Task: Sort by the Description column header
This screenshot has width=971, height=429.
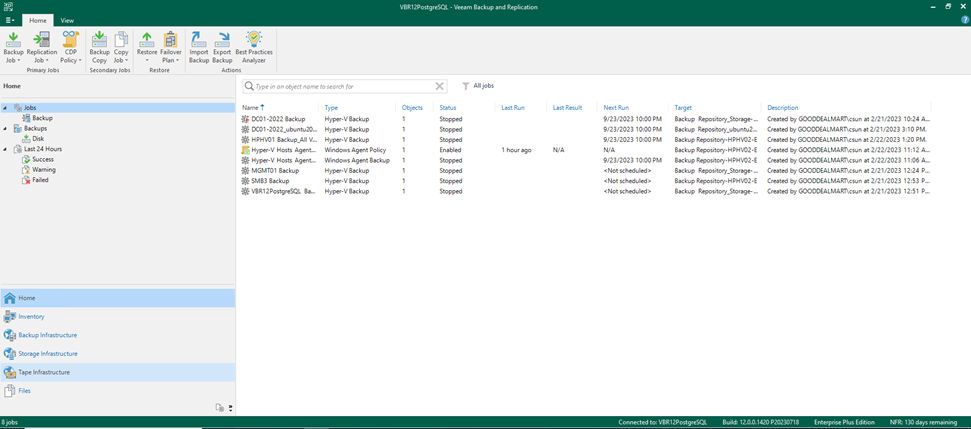Action: (783, 107)
